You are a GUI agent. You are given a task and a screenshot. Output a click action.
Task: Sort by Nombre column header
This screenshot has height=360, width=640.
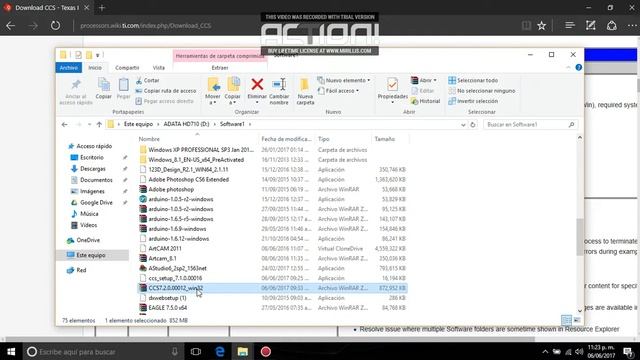tap(149, 139)
